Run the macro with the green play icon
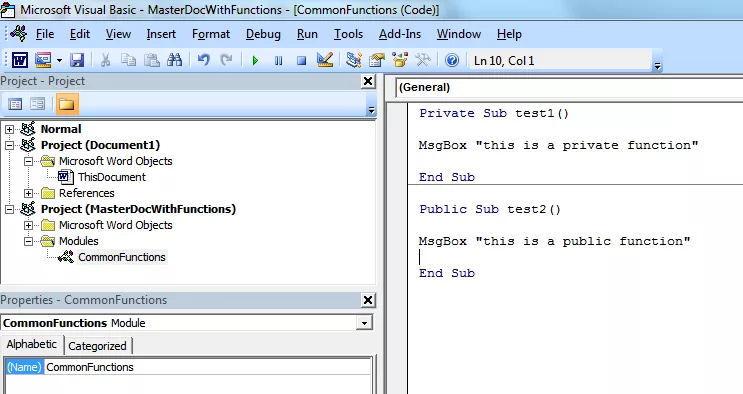The image size is (743, 394). [x=255, y=61]
